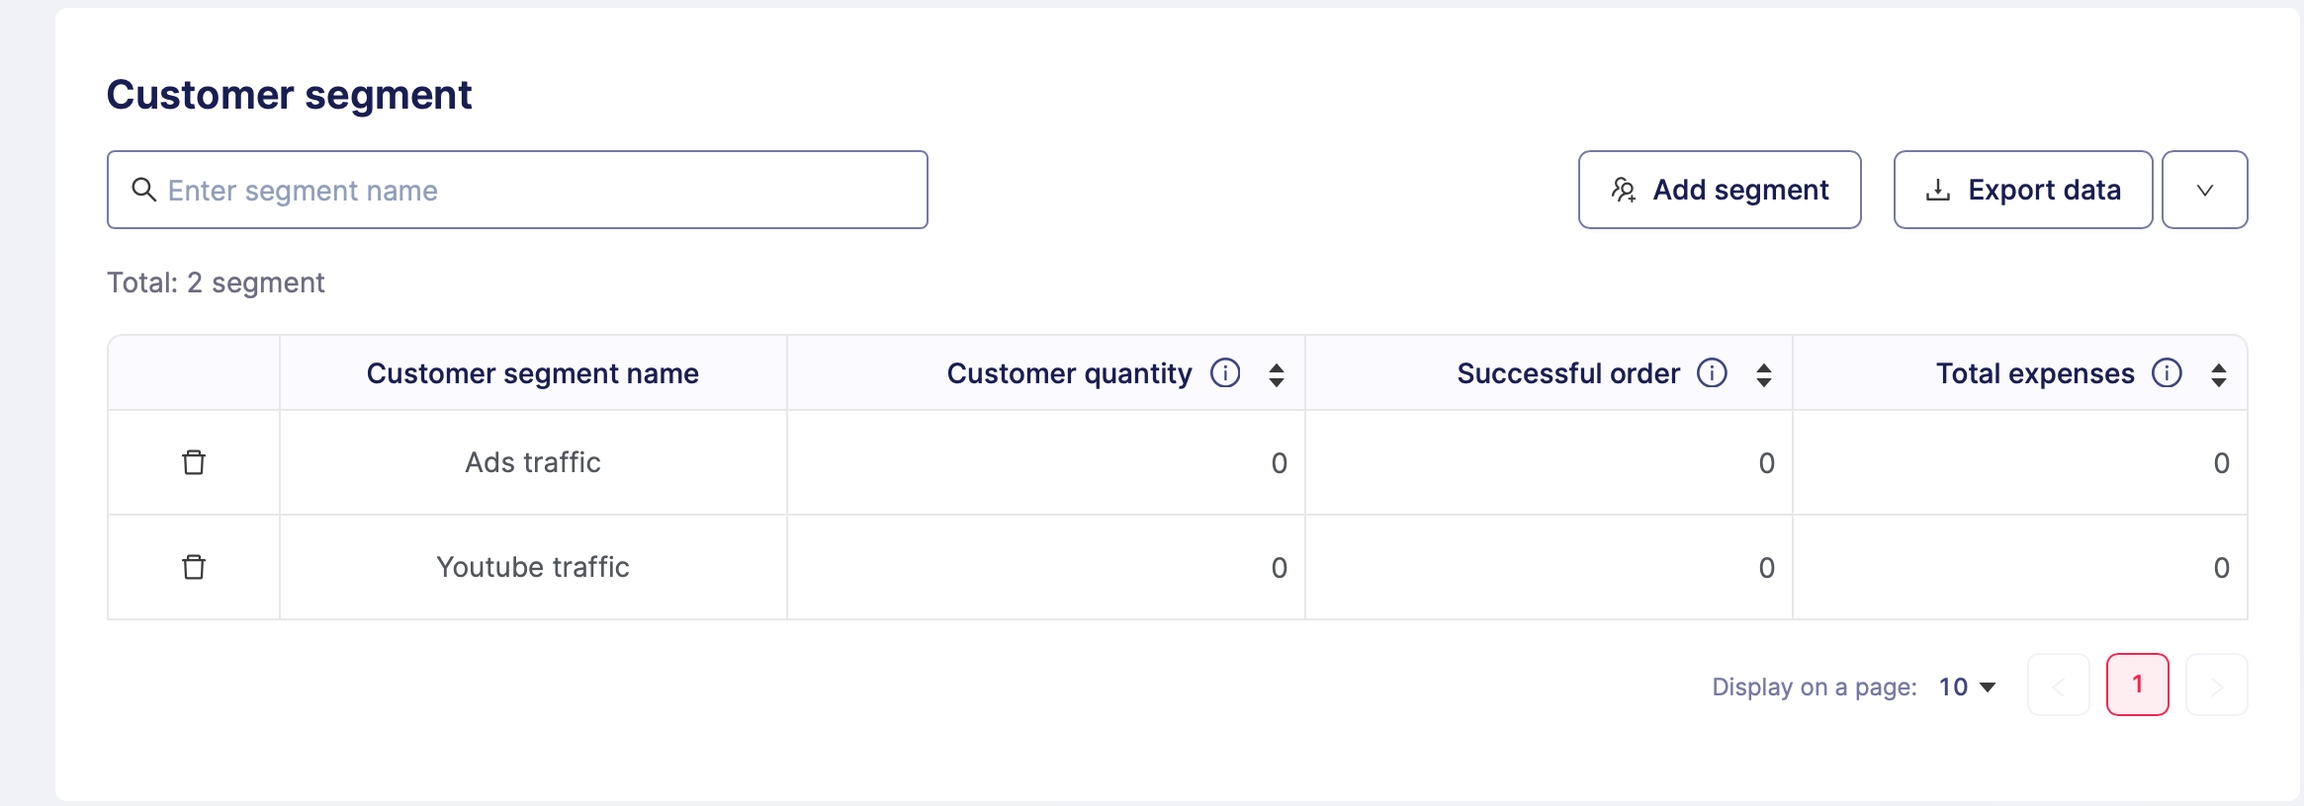Viewport: 2304px width, 806px height.
Task: Sort by Customer quantity
Action: click(x=1276, y=375)
